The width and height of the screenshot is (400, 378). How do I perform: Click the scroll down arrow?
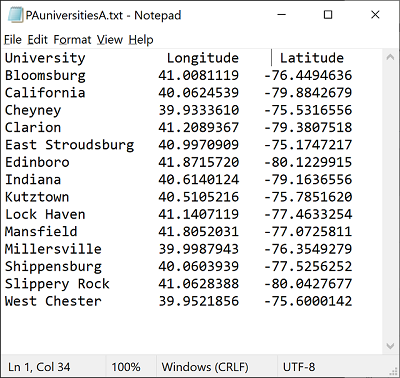390,346
